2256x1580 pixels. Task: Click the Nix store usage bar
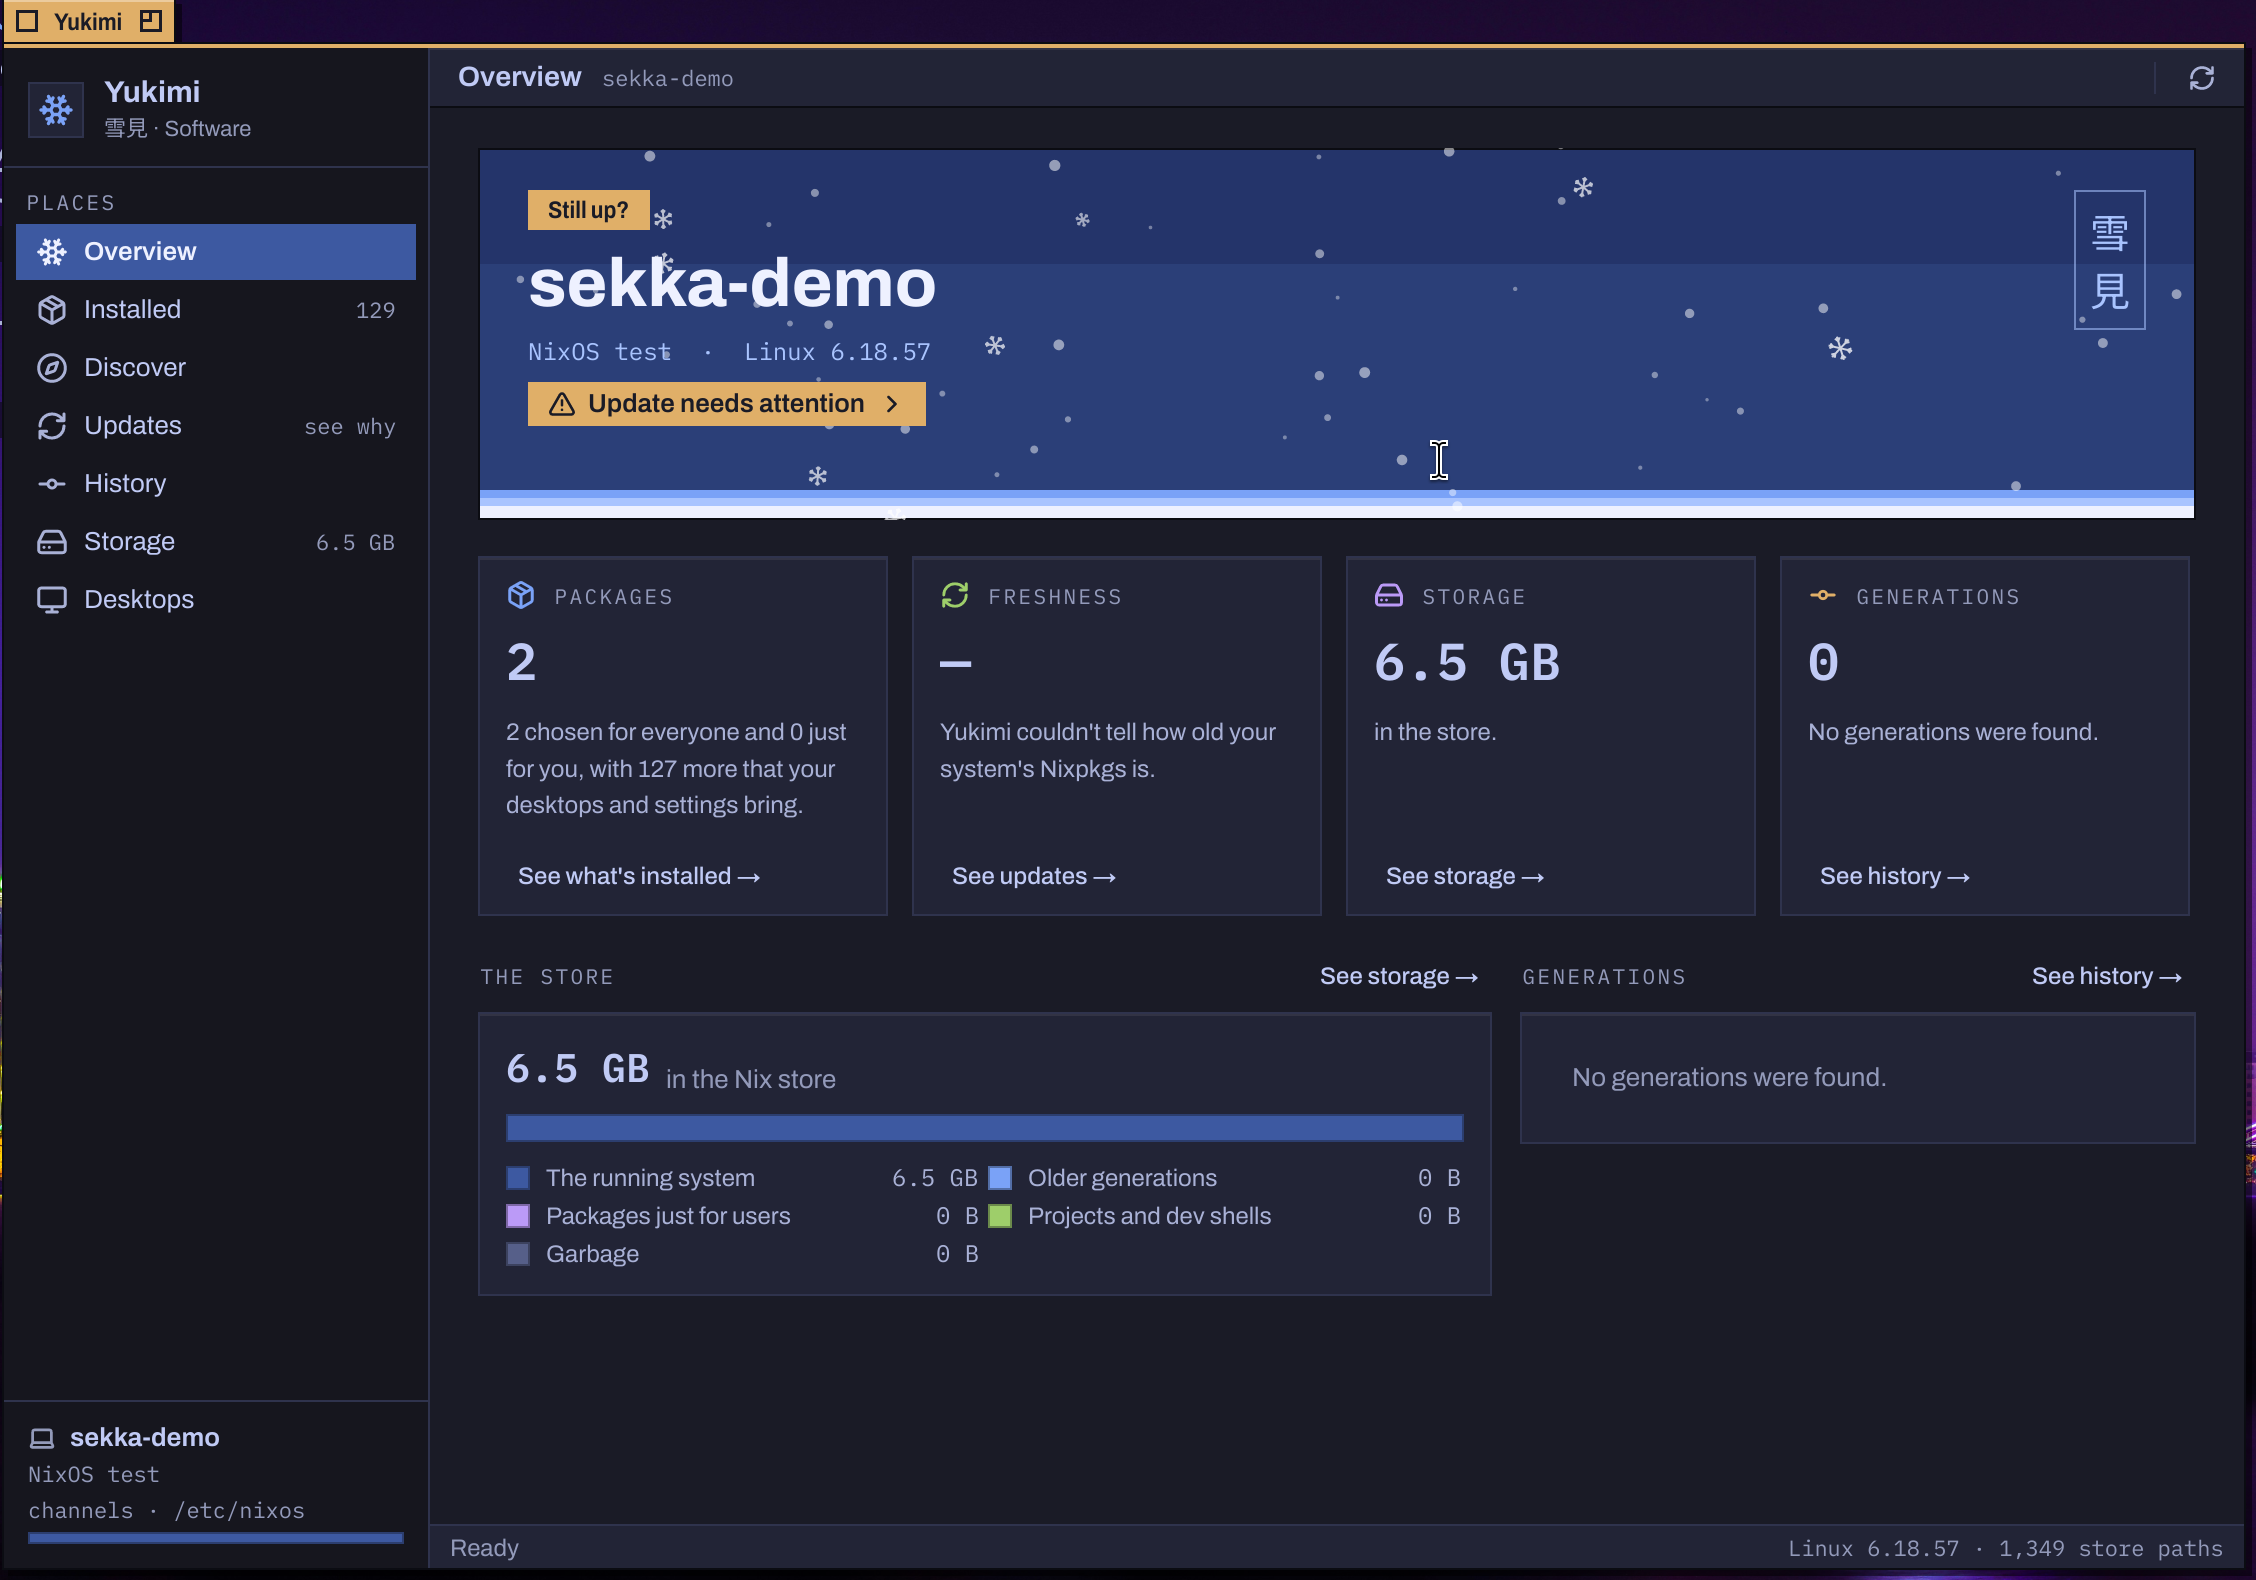[985, 1128]
